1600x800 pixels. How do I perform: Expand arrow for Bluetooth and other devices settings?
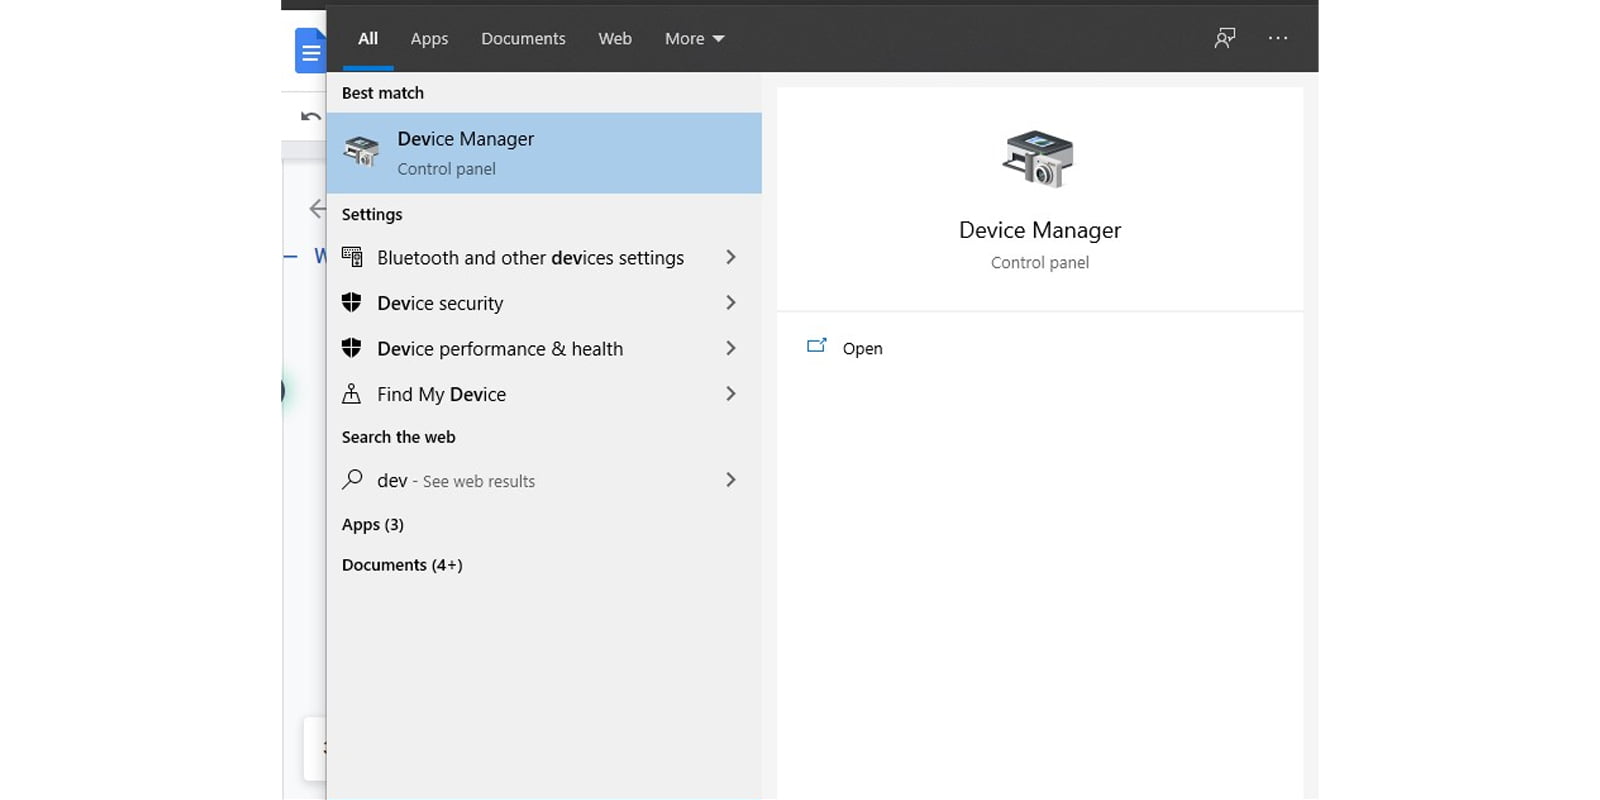coord(730,257)
